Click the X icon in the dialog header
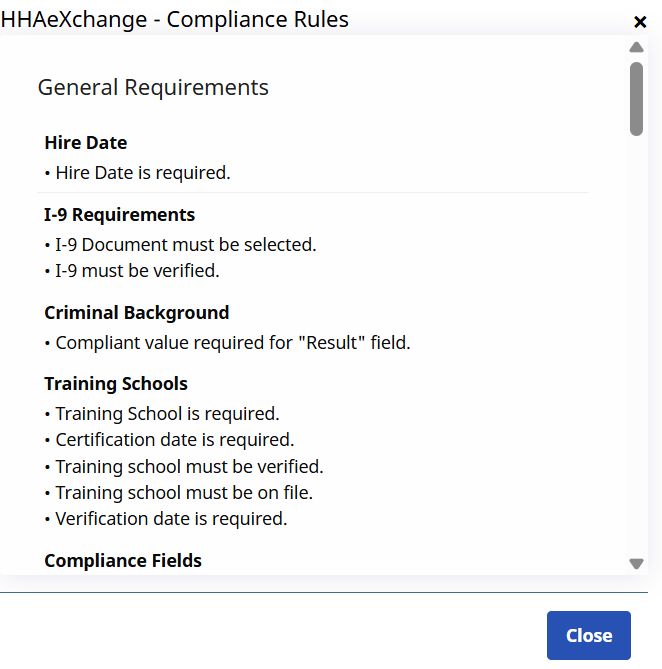This screenshot has width=662, height=669. pos(640,22)
